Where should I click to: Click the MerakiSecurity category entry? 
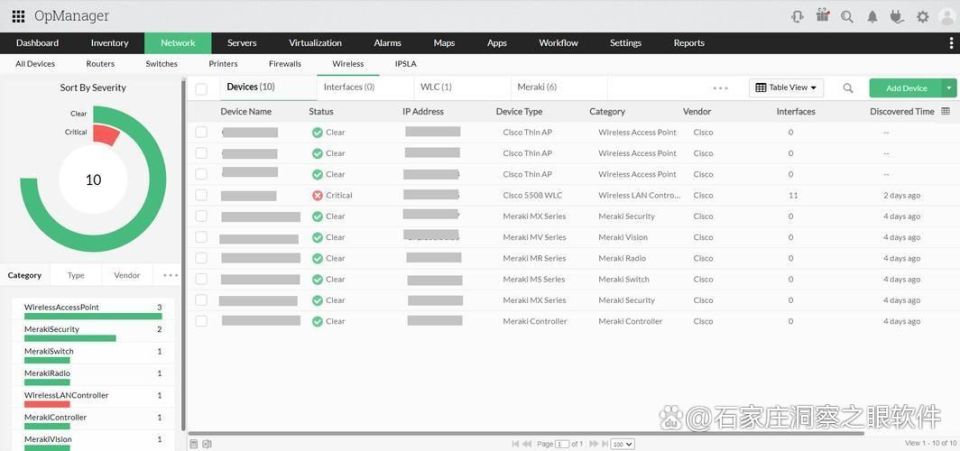tap(93, 332)
